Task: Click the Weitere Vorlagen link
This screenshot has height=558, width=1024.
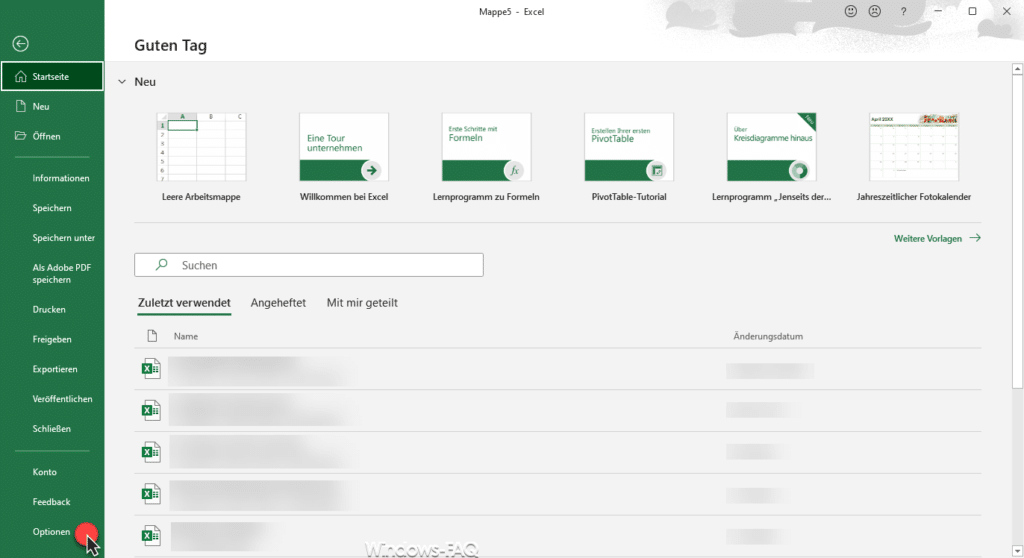Action: [x=927, y=238]
